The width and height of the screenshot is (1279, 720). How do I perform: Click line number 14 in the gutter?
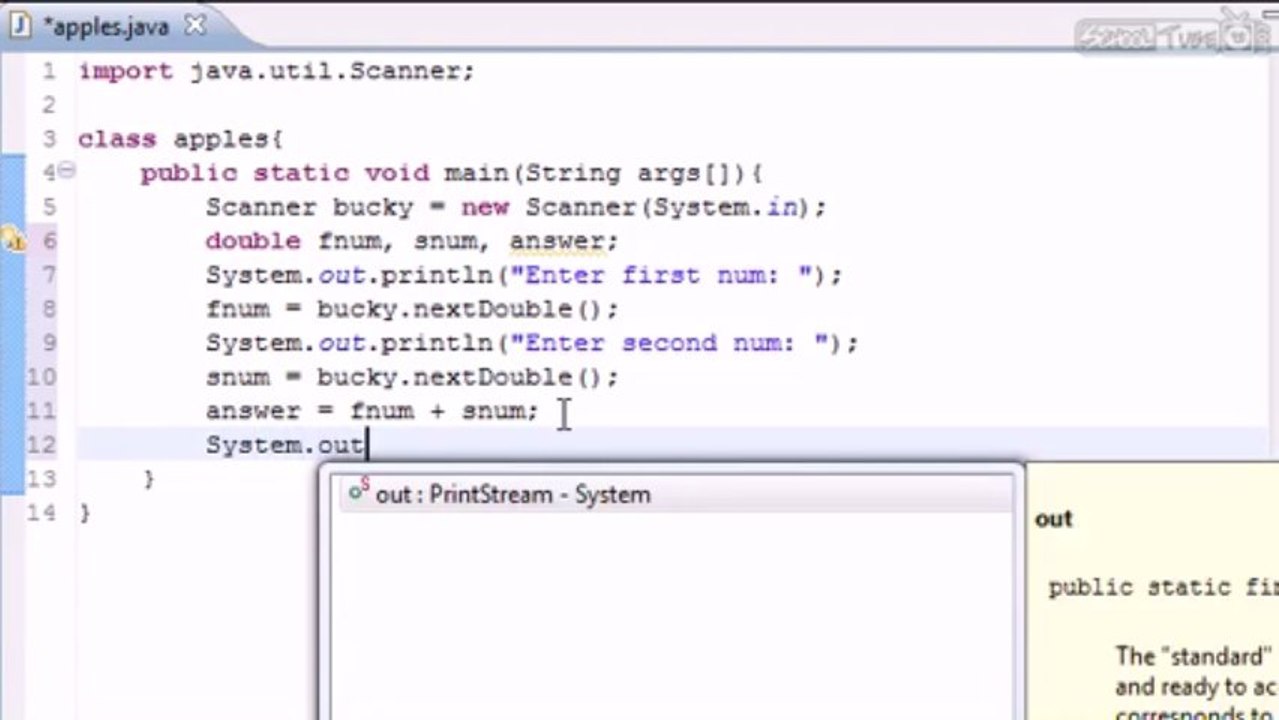click(41, 513)
